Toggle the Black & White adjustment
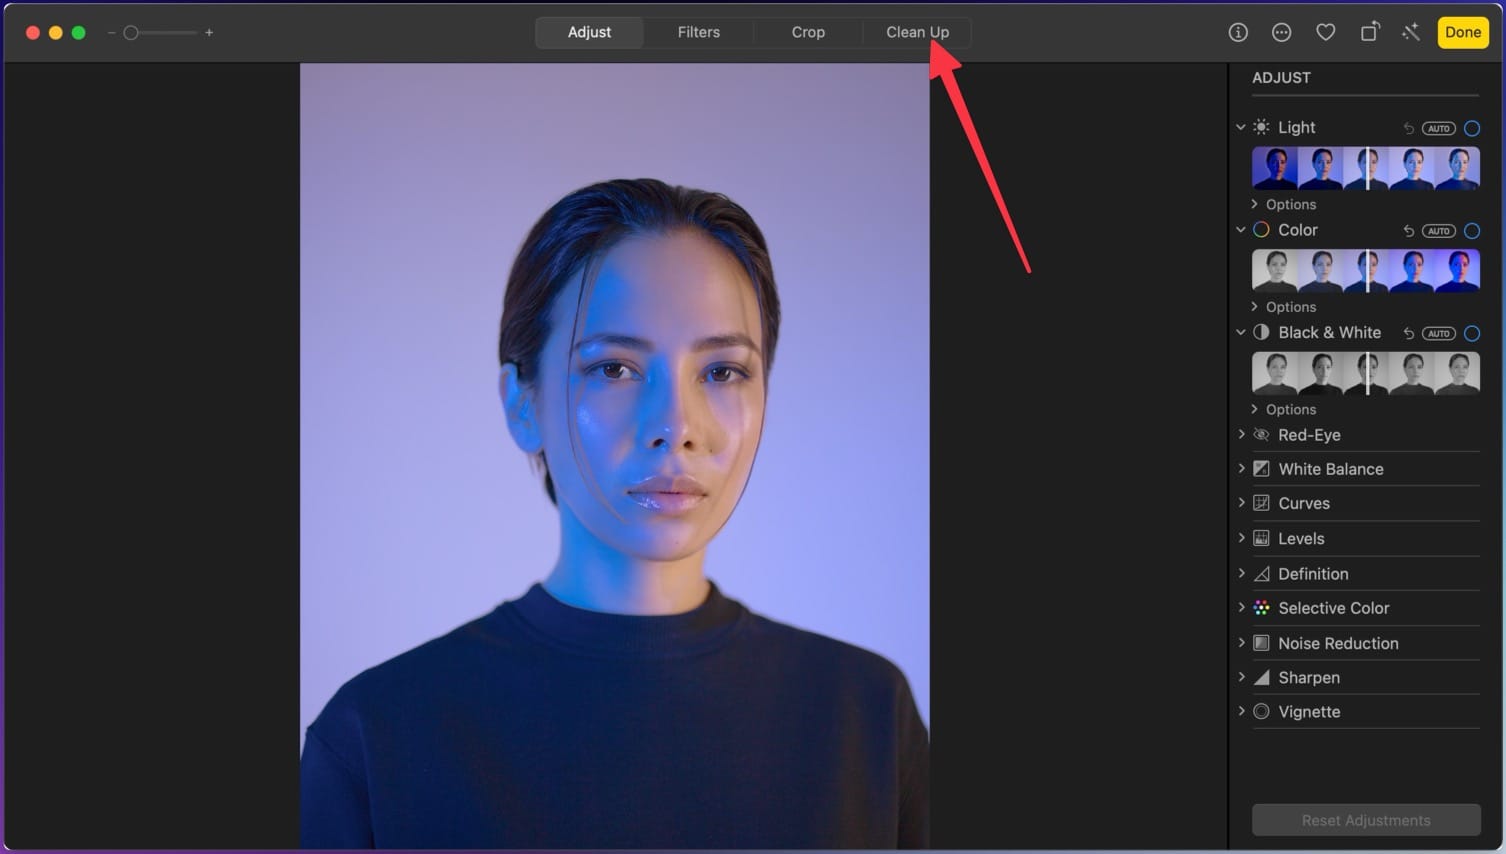The width and height of the screenshot is (1506, 854). (1471, 333)
